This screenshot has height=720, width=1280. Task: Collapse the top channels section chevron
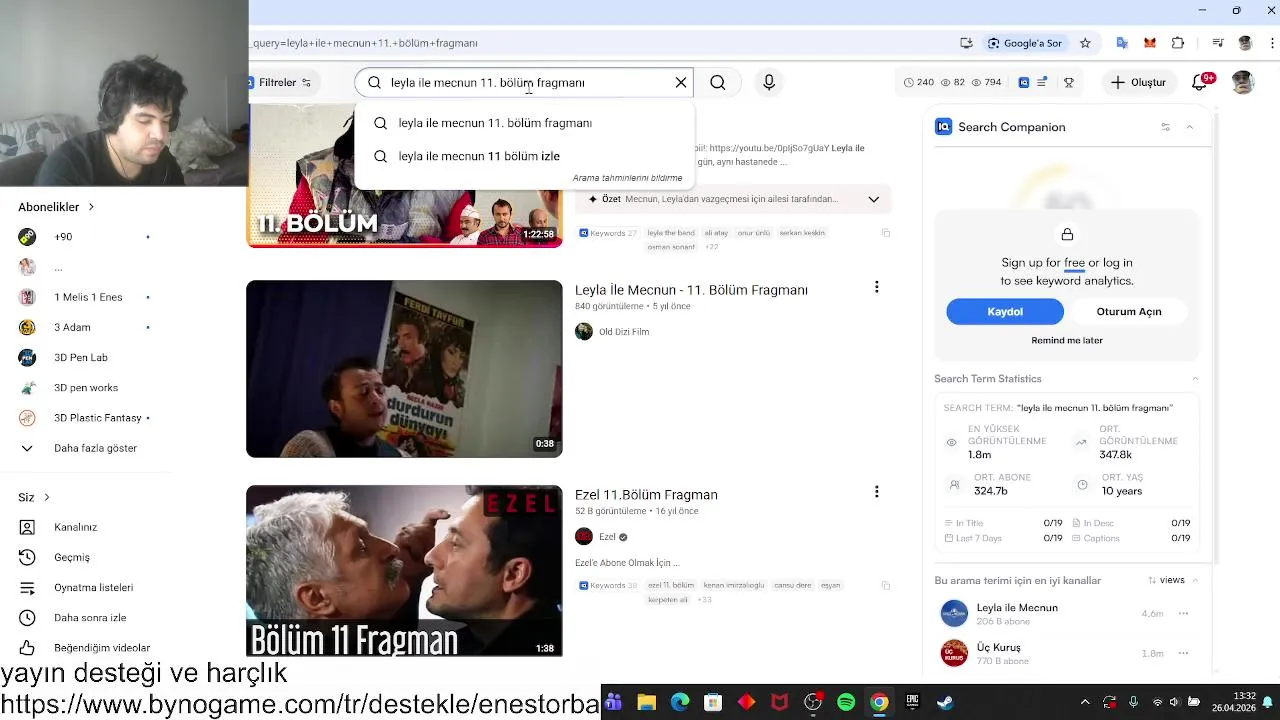[x=1195, y=580]
